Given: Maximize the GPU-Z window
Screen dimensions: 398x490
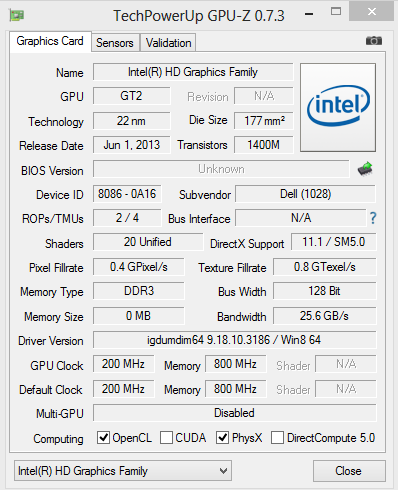Looking at the screenshot, I should (336, 12).
